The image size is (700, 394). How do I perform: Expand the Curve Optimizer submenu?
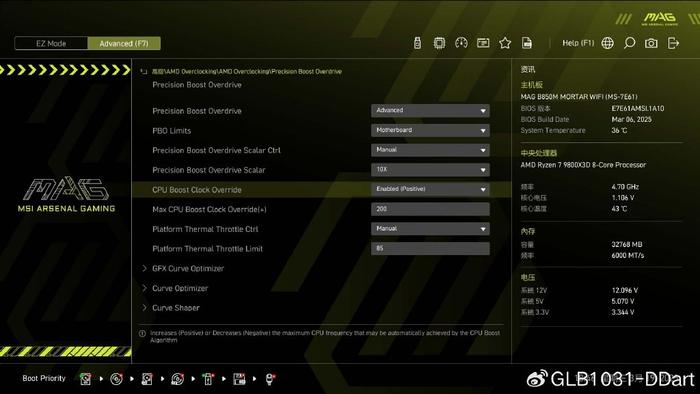point(180,288)
